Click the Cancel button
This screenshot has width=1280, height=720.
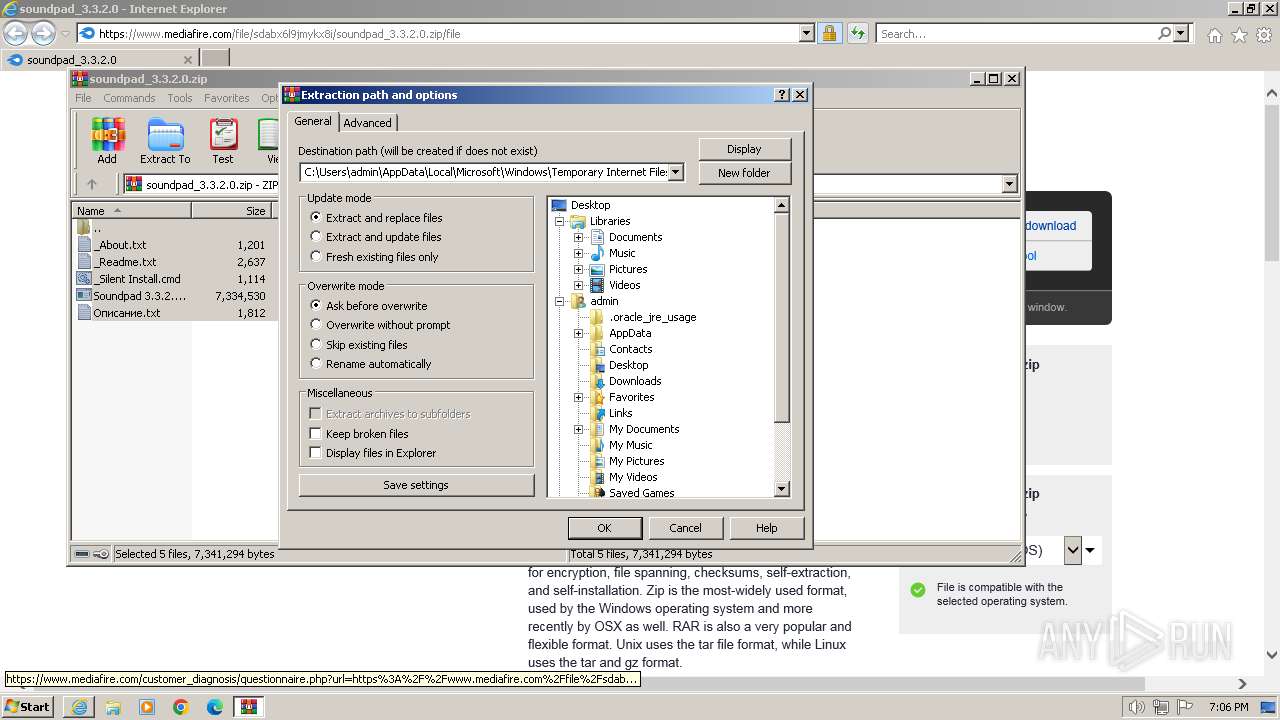point(685,528)
